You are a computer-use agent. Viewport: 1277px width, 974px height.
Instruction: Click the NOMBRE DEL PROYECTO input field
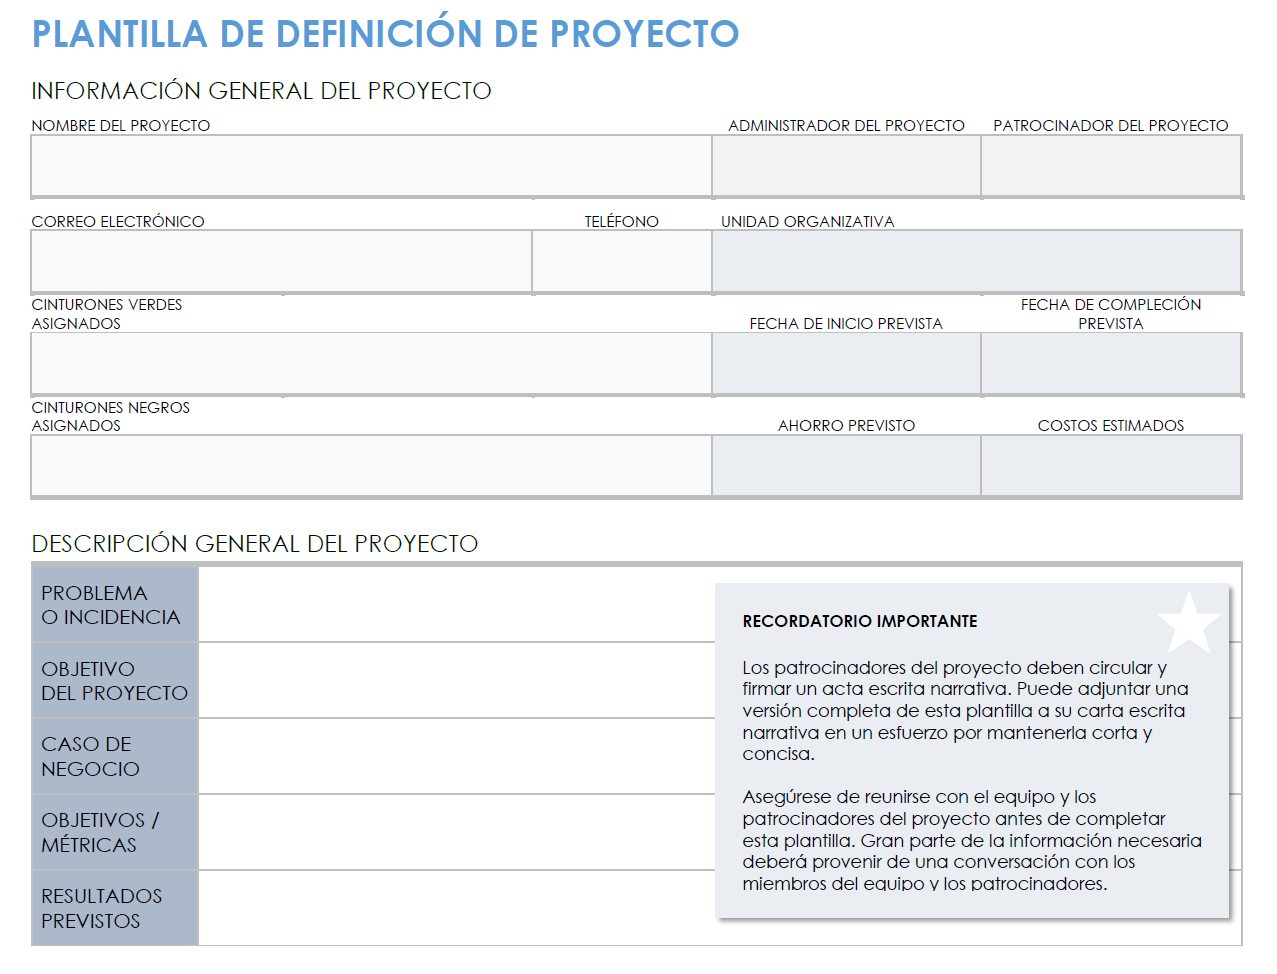(x=370, y=165)
